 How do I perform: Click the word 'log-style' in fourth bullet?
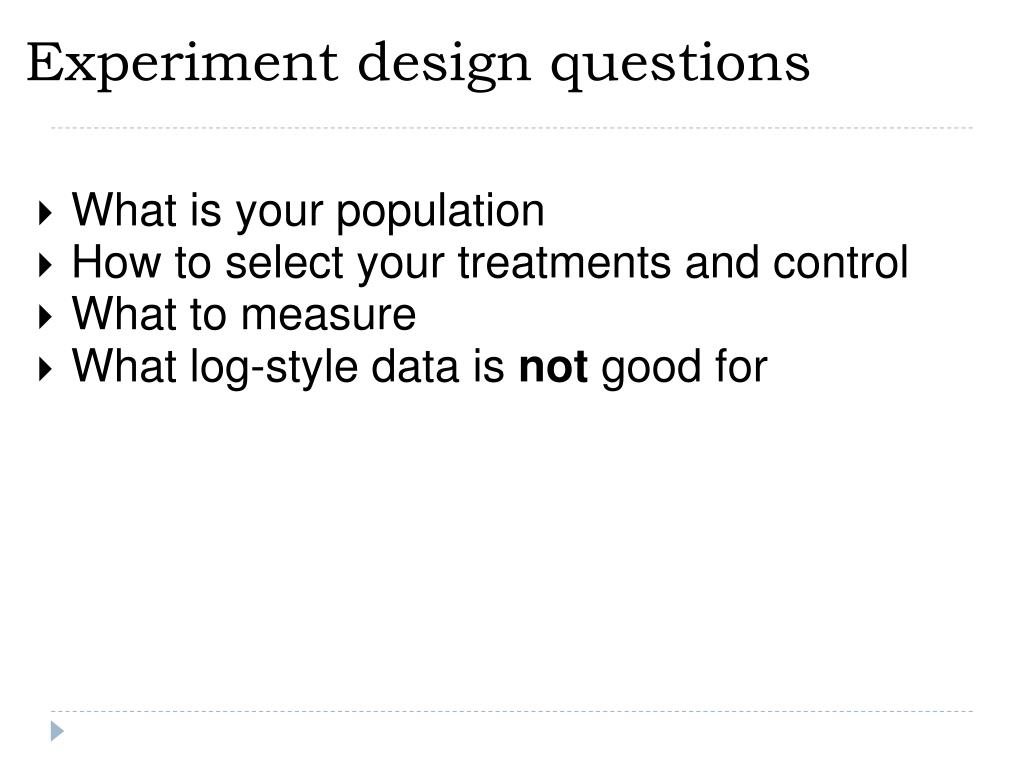(x=274, y=368)
